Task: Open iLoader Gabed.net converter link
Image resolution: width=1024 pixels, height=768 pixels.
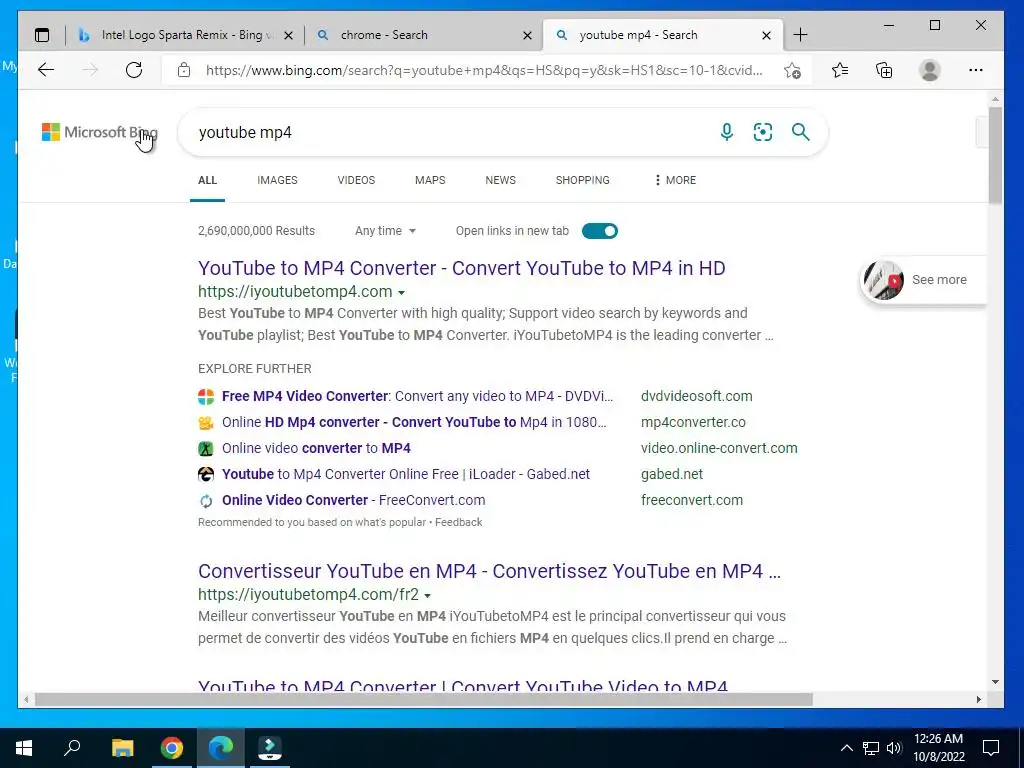Action: point(406,474)
